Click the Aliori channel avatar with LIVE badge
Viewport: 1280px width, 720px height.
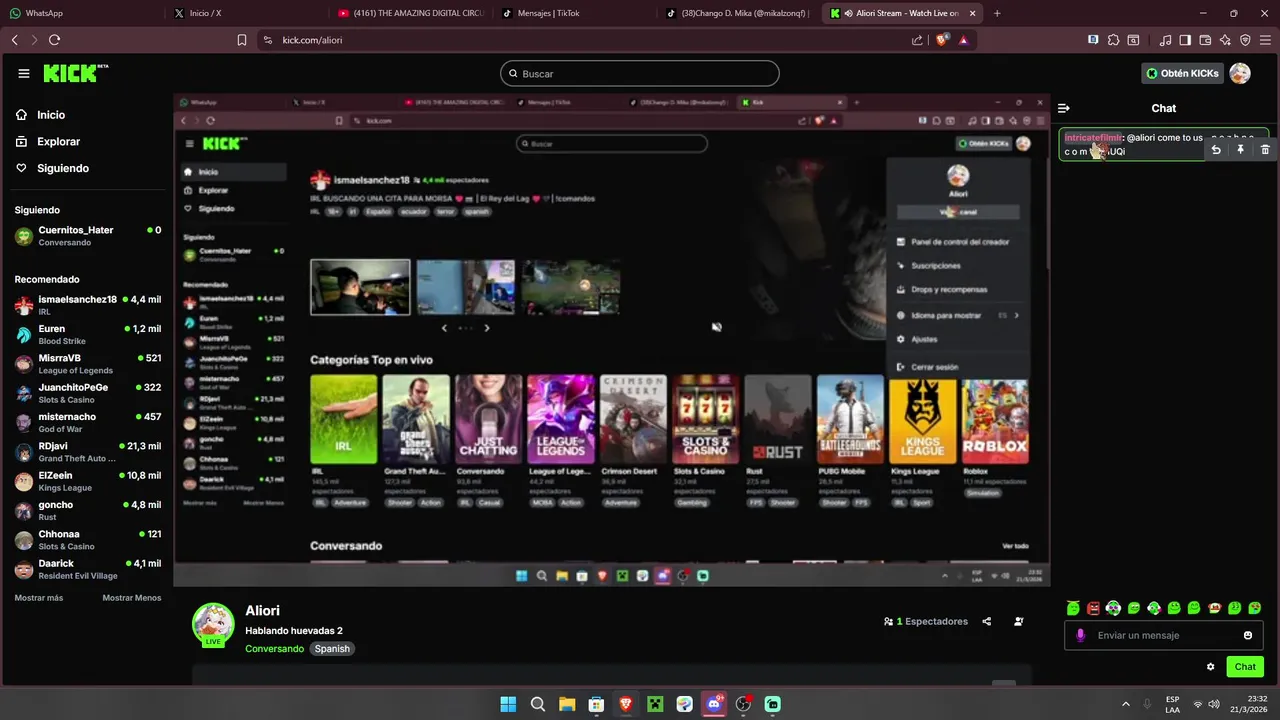point(213,624)
